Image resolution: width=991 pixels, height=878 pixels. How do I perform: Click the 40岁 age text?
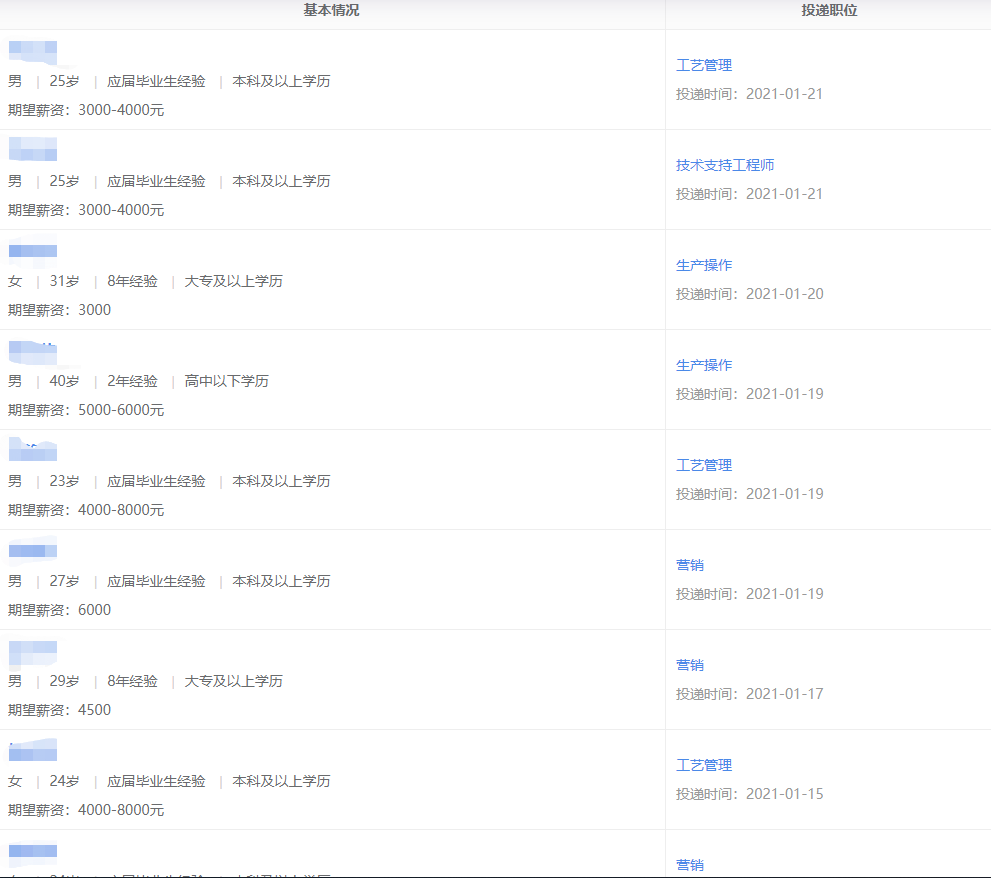tap(64, 381)
